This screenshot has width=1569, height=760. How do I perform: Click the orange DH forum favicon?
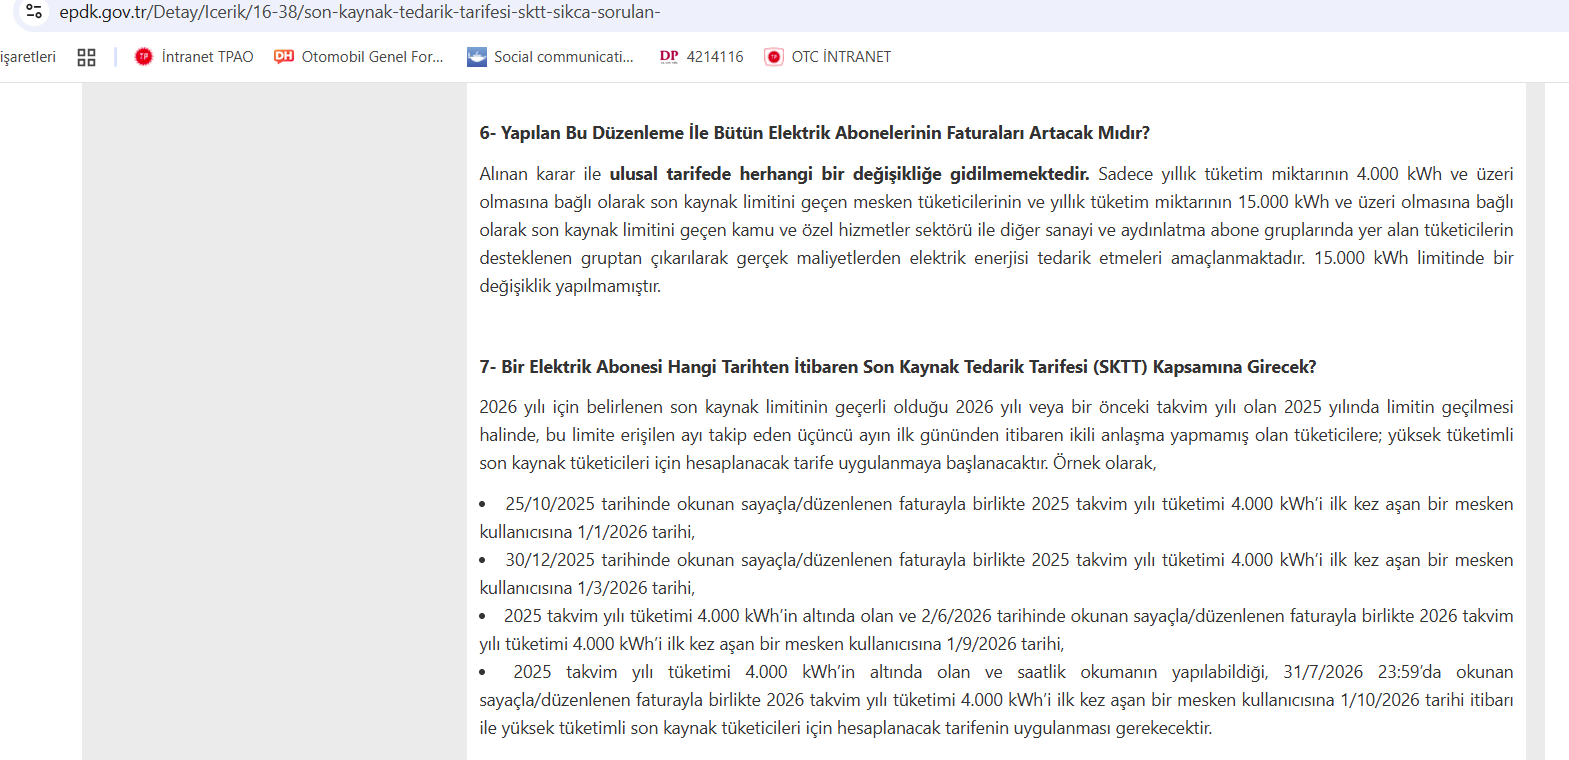click(x=284, y=57)
